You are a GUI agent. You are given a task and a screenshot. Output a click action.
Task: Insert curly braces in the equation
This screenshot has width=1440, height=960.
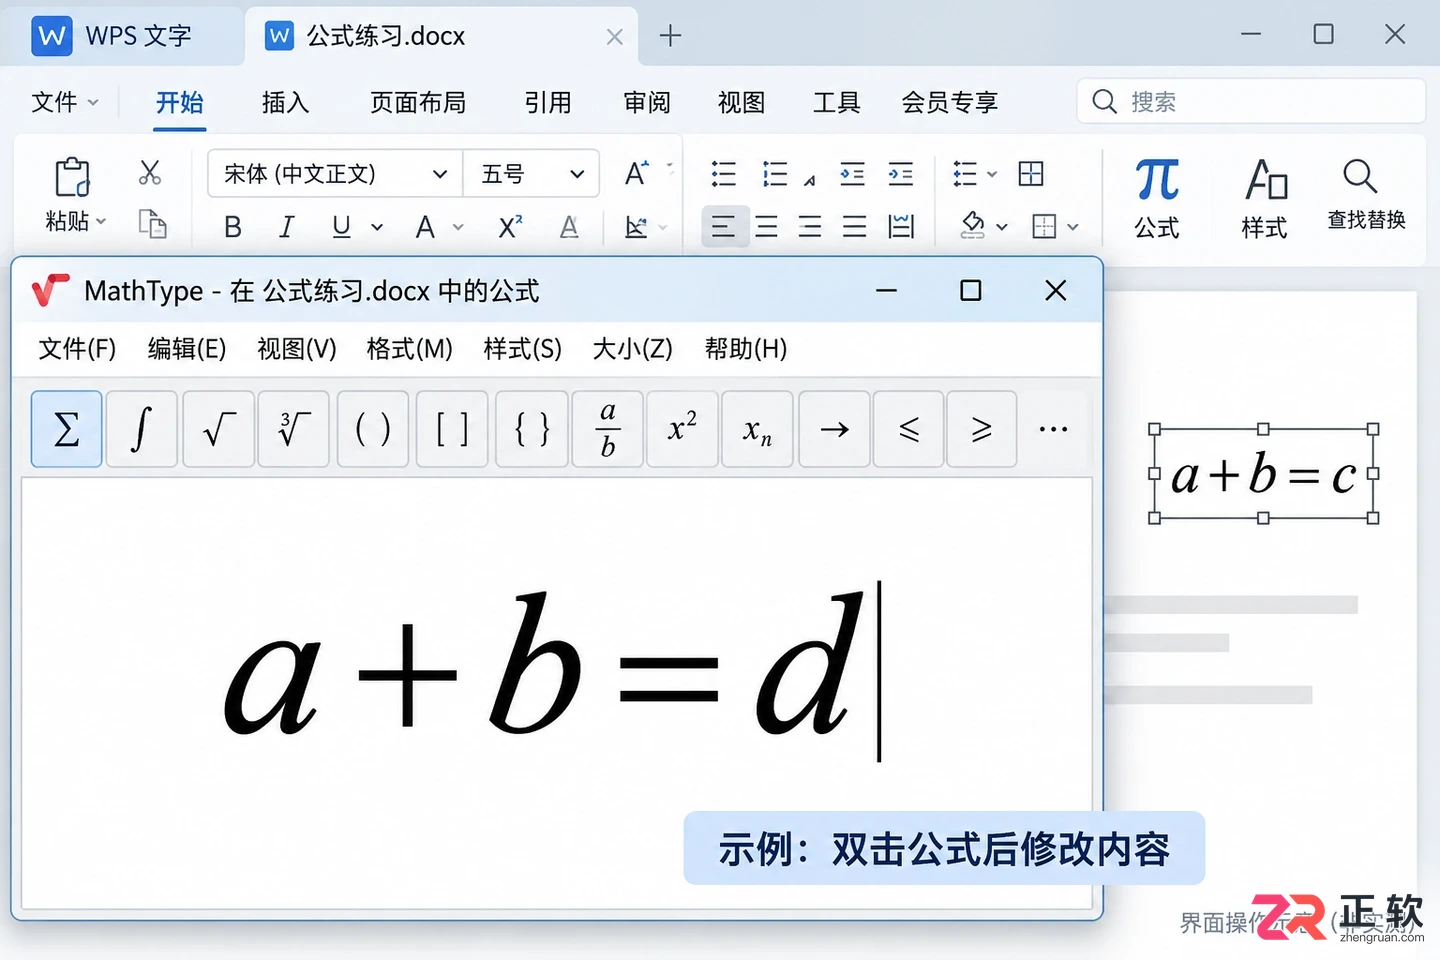click(532, 429)
